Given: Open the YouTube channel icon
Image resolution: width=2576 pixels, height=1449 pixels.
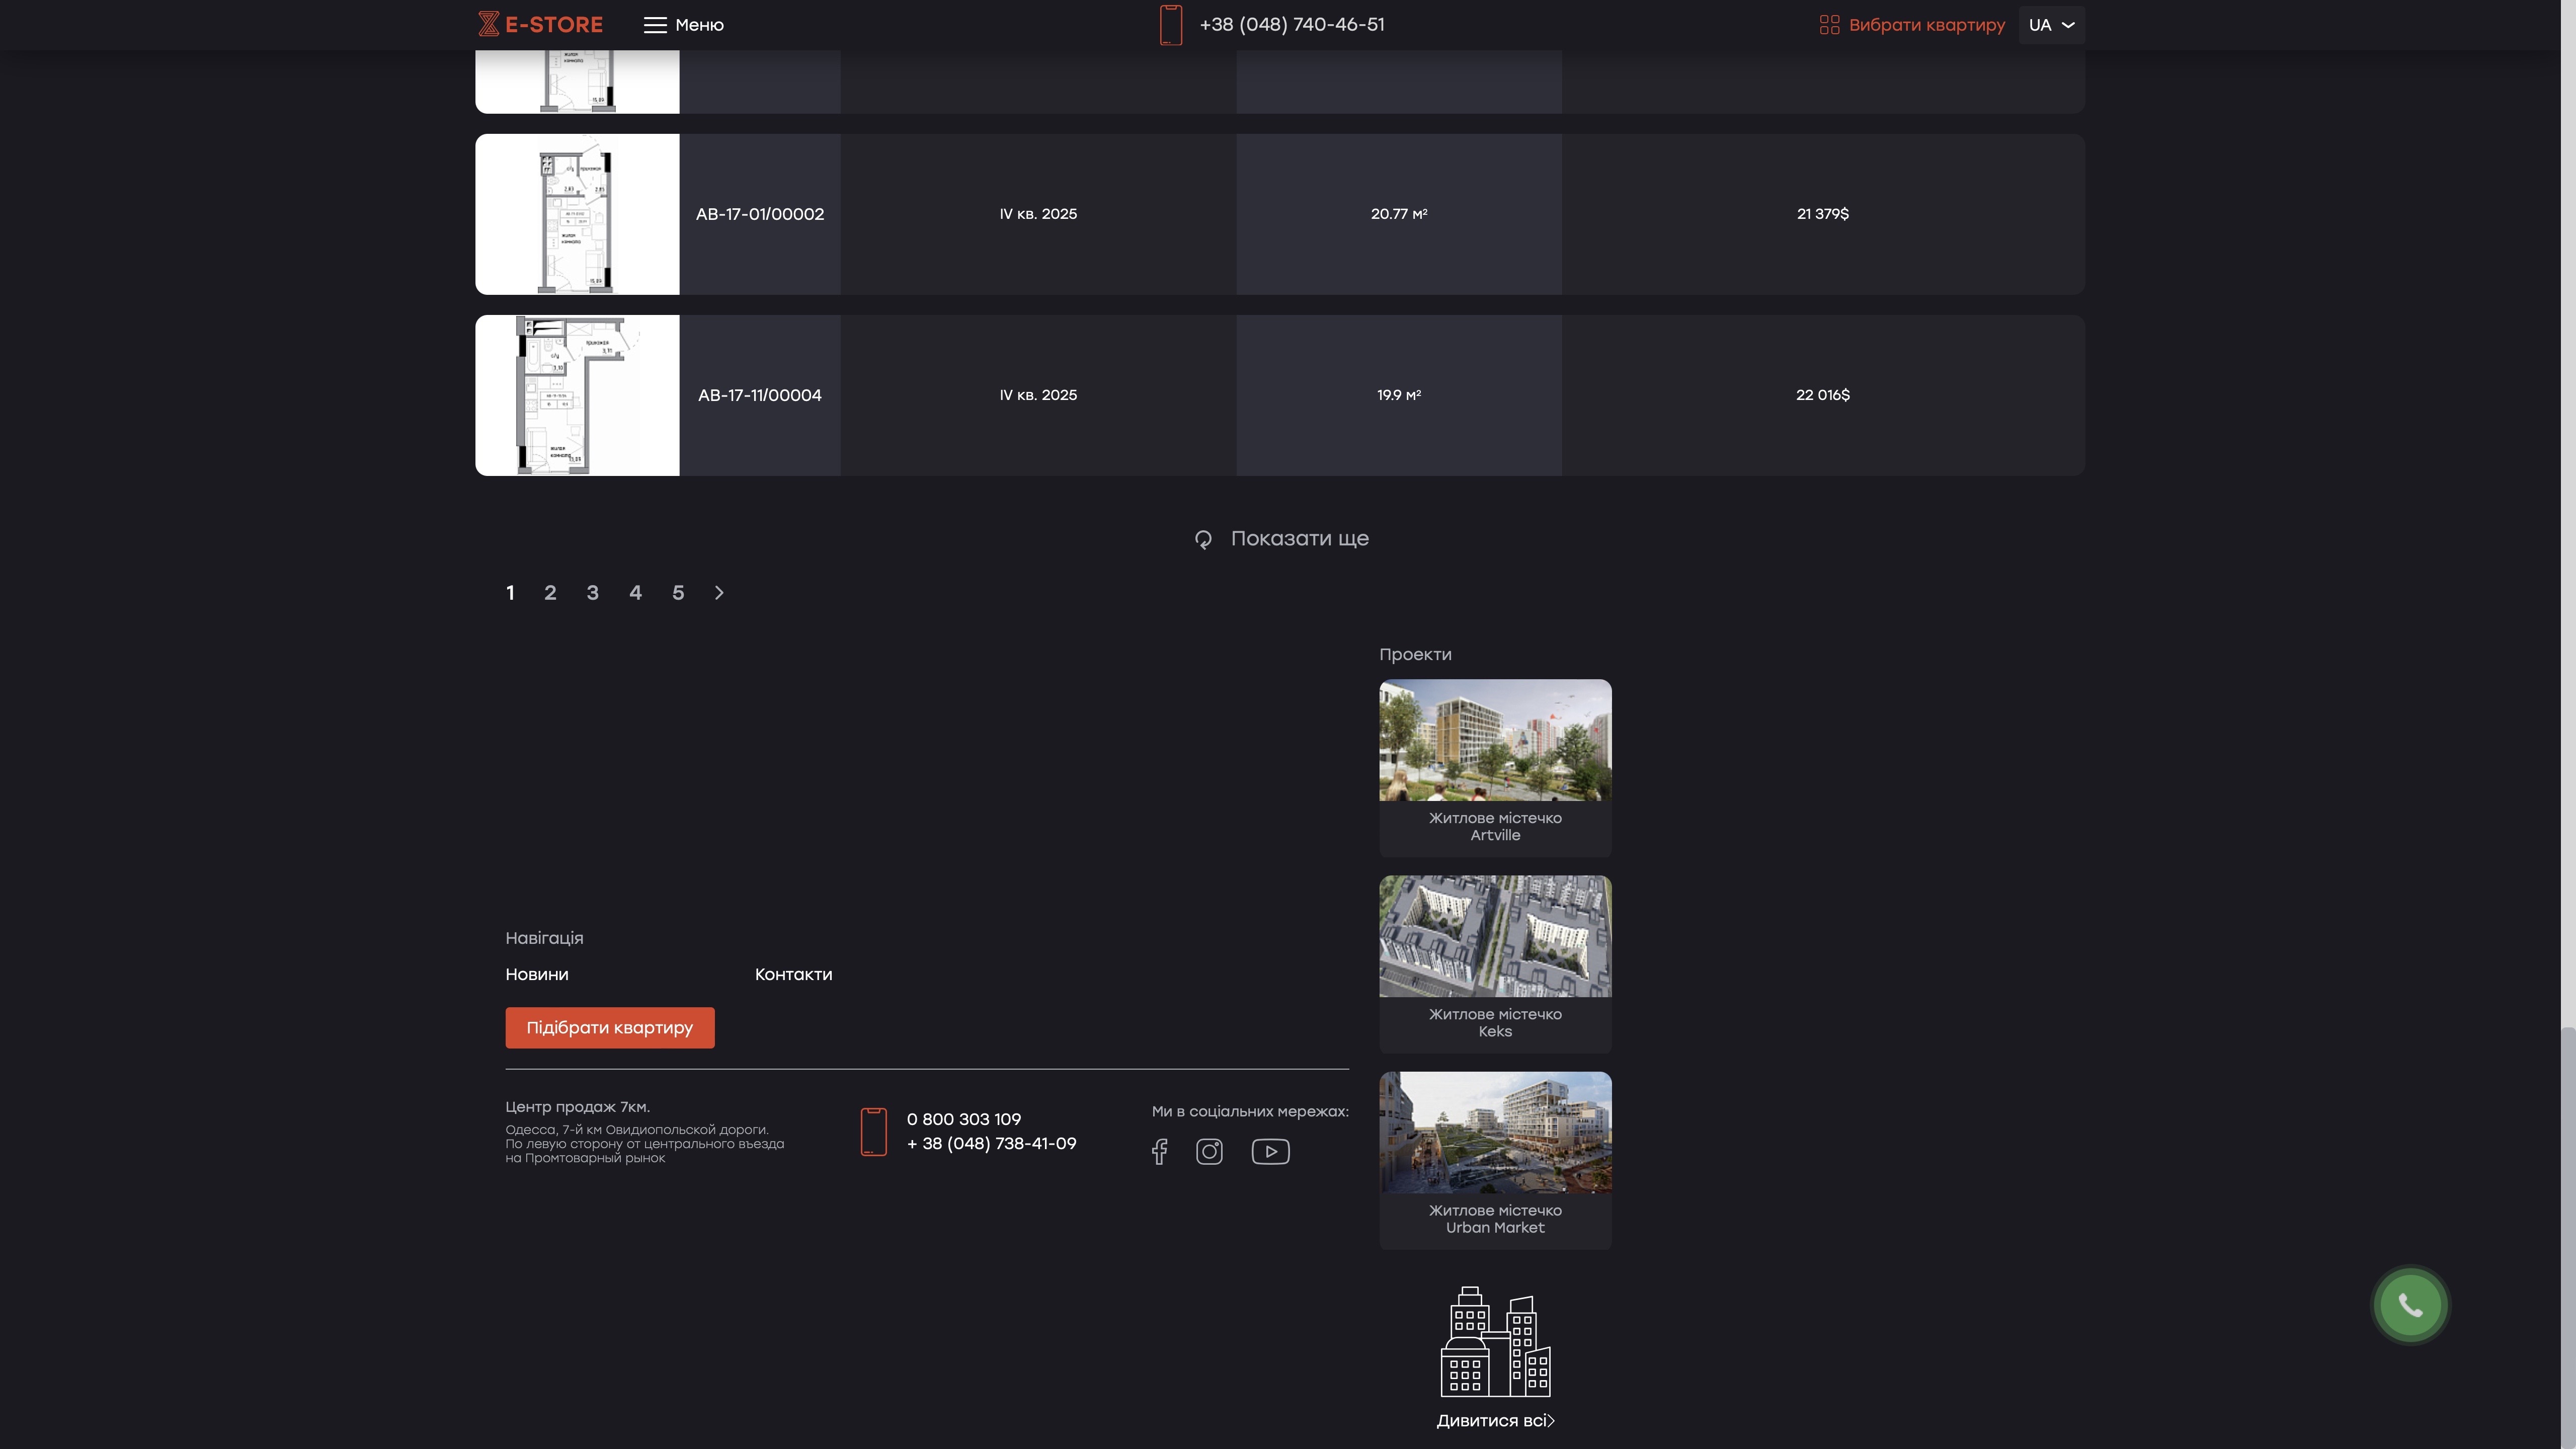Looking at the screenshot, I should pyautogui.click(x=1270, y=1151).
